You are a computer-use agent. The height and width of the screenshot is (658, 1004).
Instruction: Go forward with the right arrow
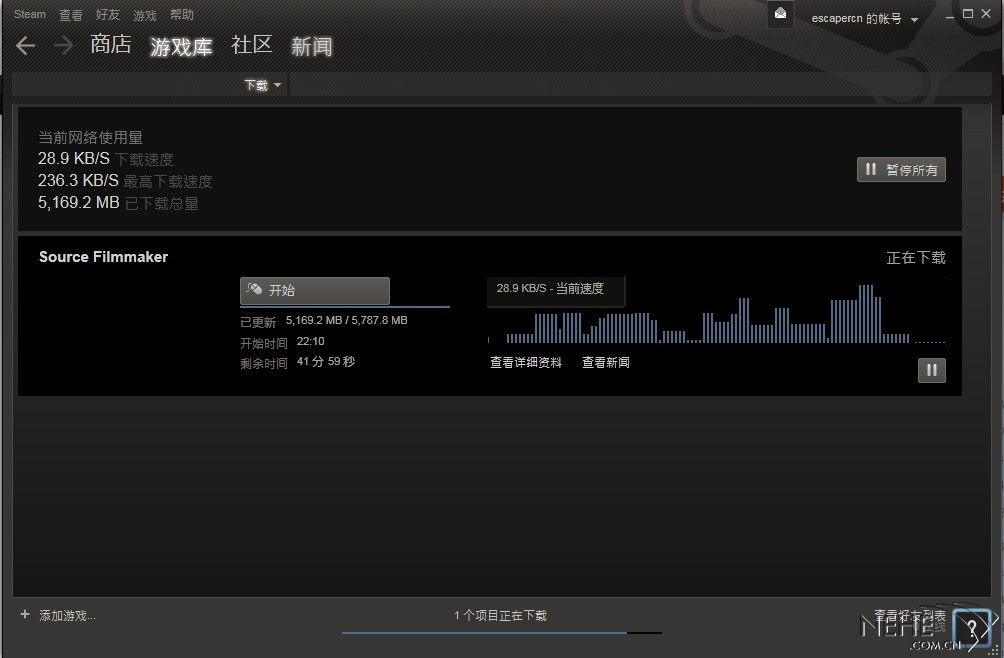tap(63, 45)
